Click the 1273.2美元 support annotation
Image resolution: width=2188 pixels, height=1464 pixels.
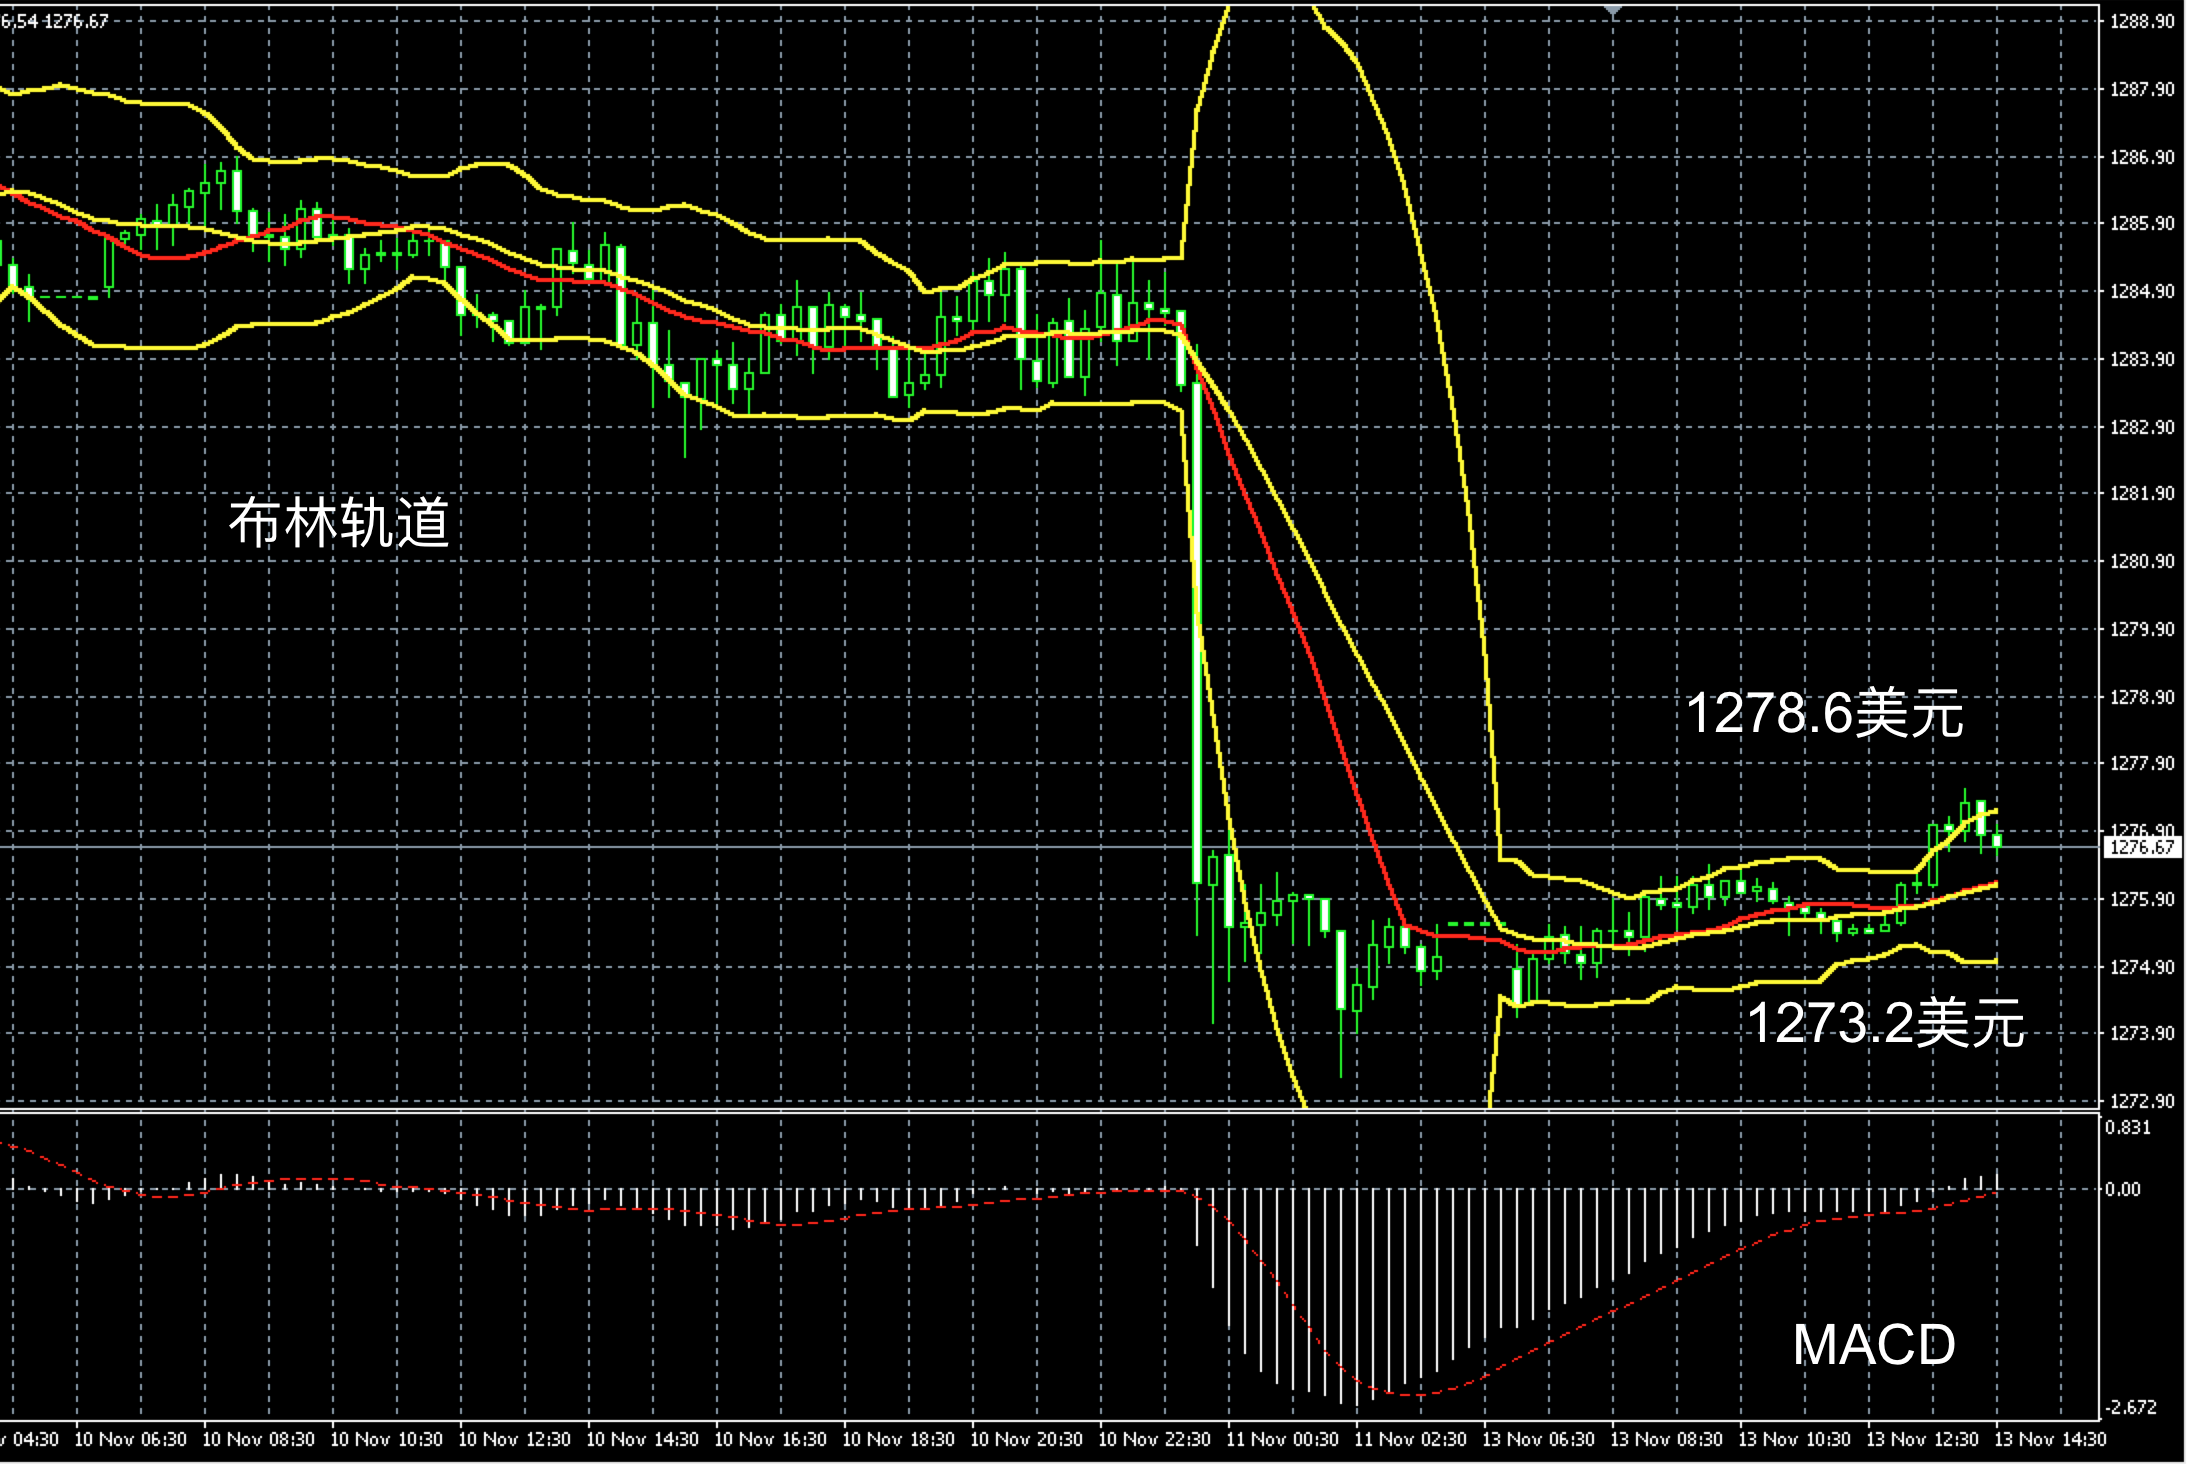(1885, 1023)
